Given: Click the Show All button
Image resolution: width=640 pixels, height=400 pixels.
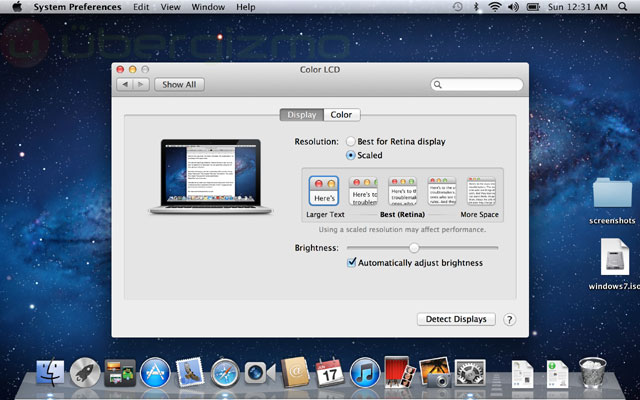Looking at the screenshot, I should pos(179,85).
